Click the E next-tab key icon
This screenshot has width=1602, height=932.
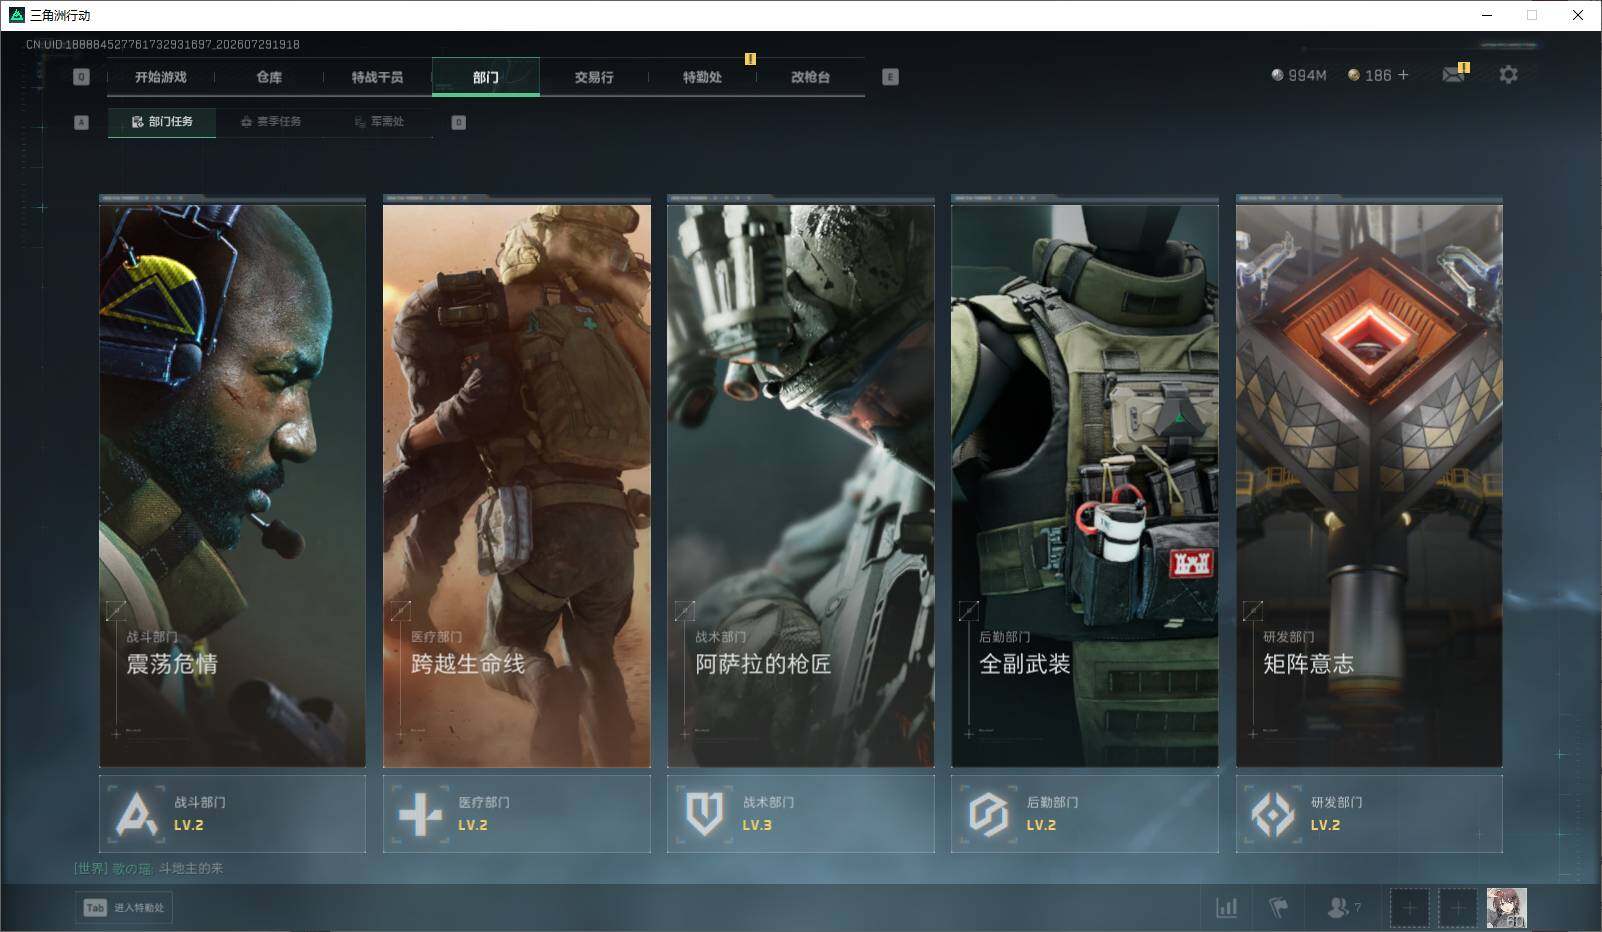point(891,77)
